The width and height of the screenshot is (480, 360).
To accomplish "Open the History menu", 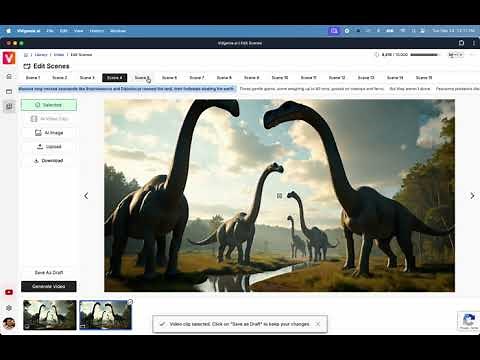I will click(97, 31).
